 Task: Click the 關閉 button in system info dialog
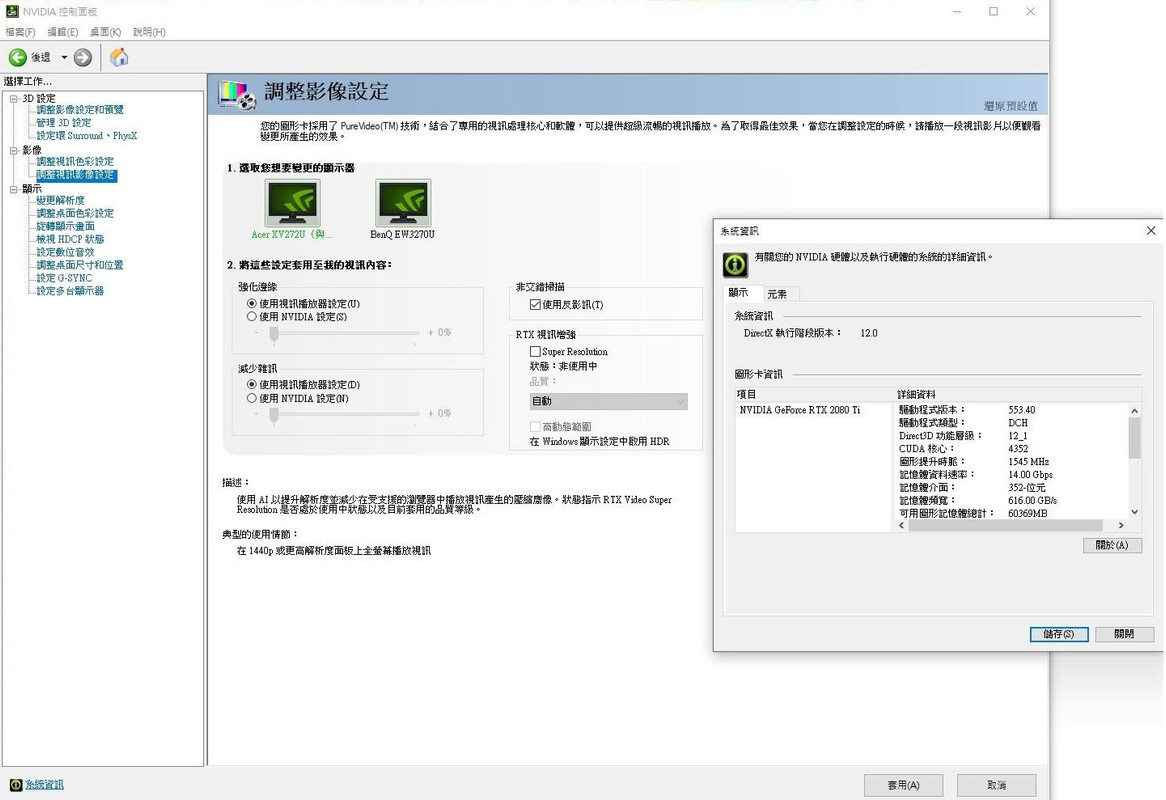point(1124,634)
